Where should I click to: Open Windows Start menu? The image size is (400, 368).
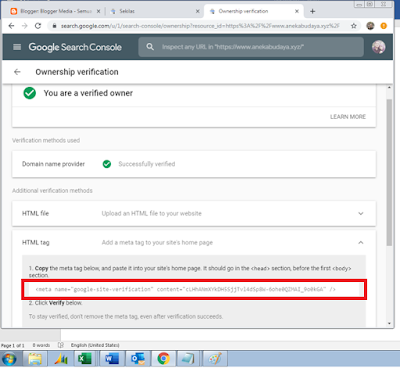[9, 359]
